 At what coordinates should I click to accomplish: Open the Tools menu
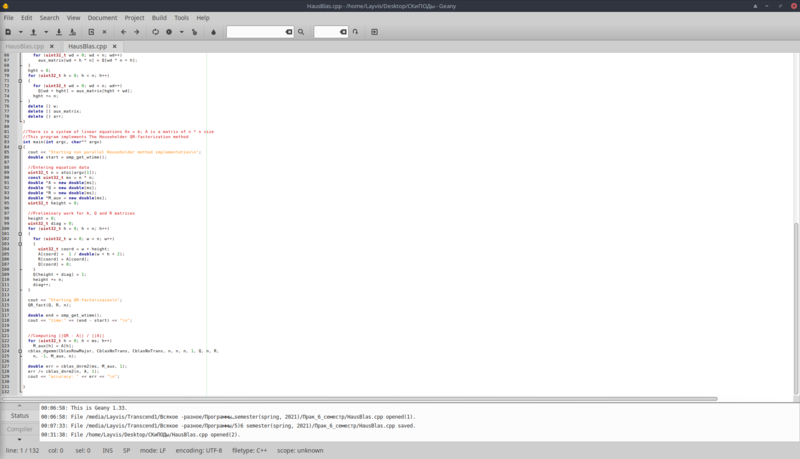click(x=182, y=17)
